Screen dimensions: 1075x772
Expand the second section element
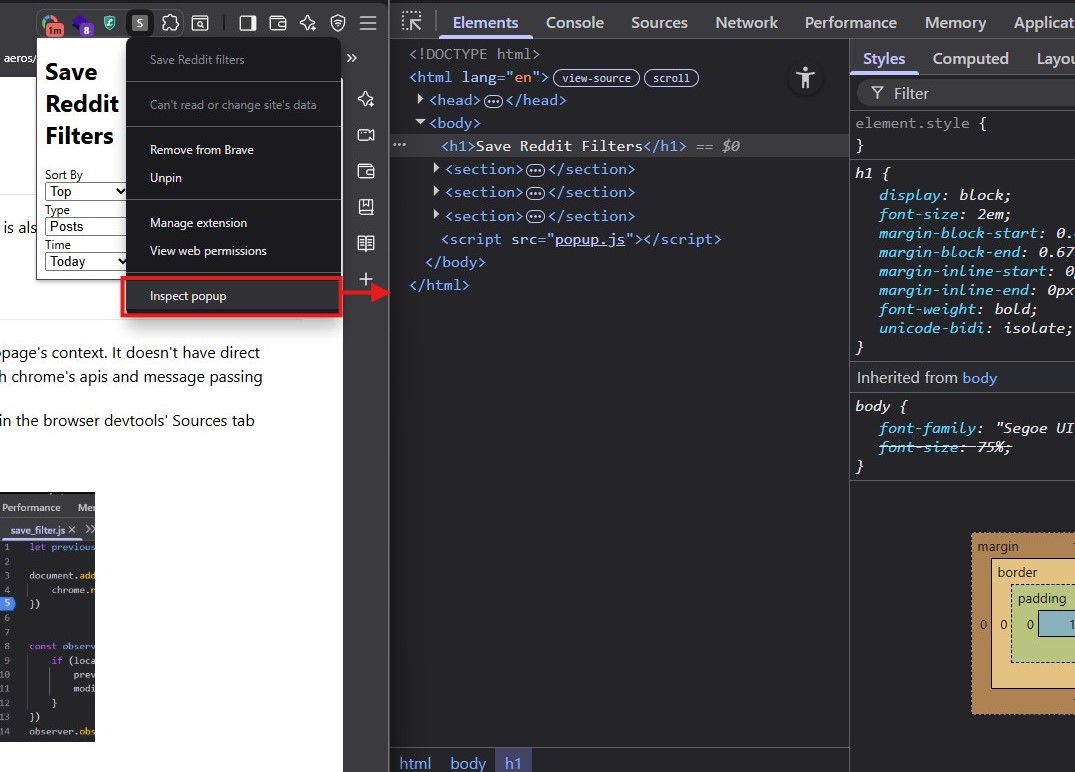(x=436, y=191)
